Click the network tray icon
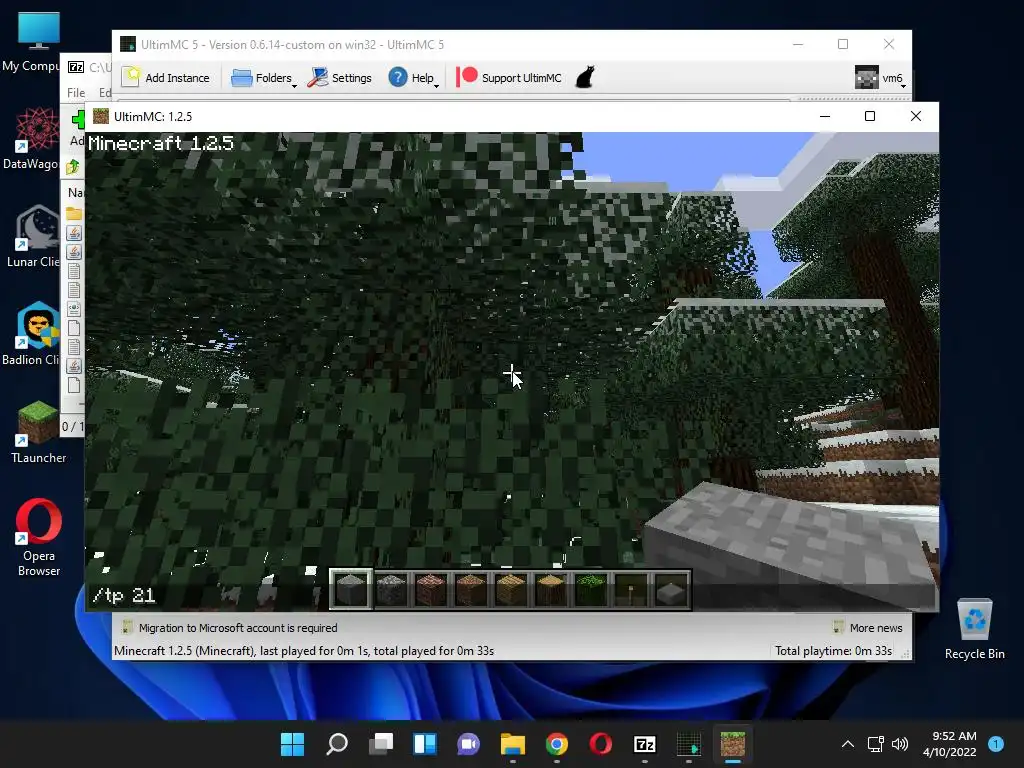 click(875, 744)
